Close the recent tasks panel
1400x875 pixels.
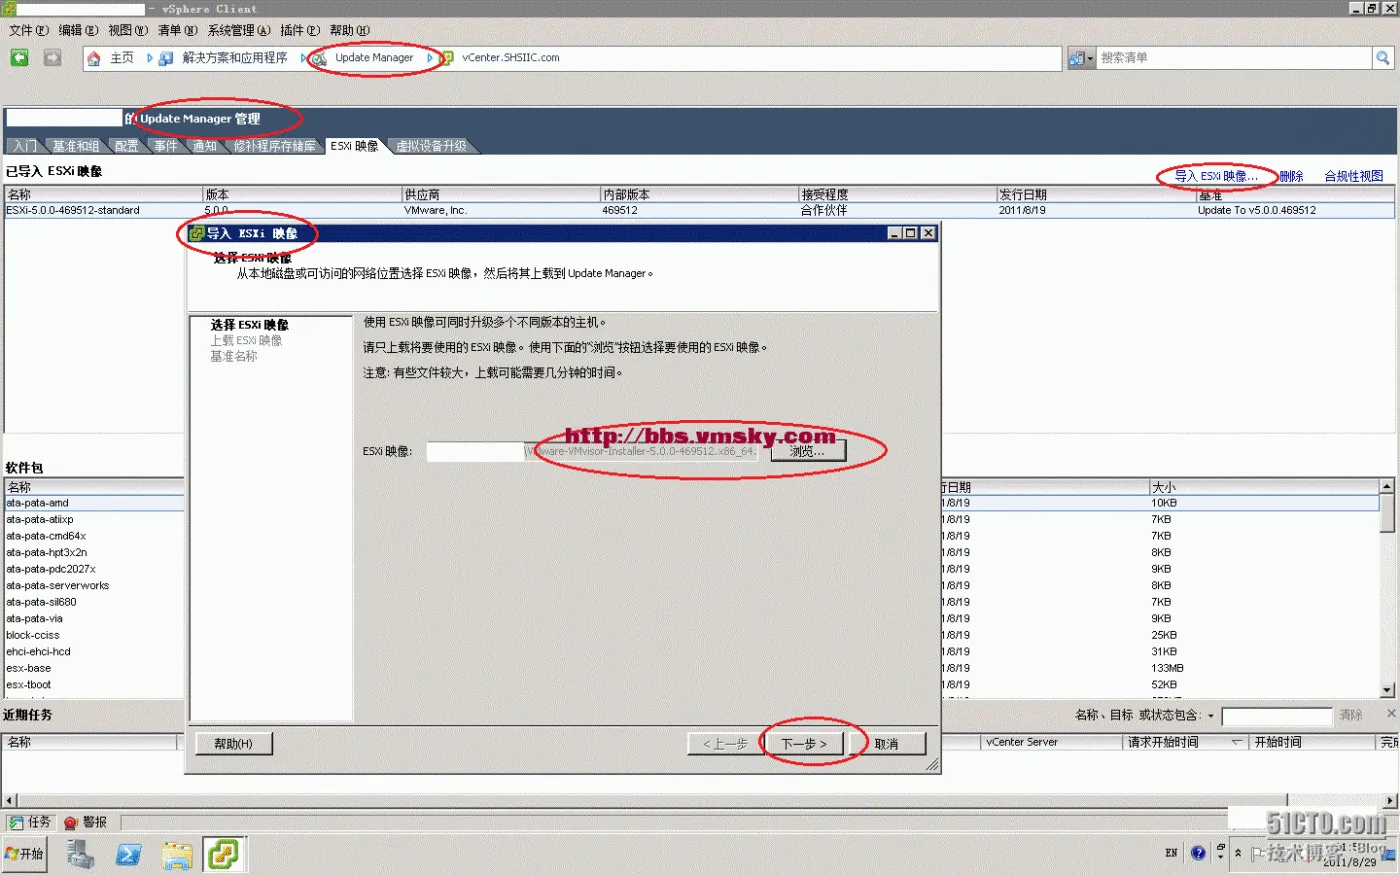[1391, 714]
